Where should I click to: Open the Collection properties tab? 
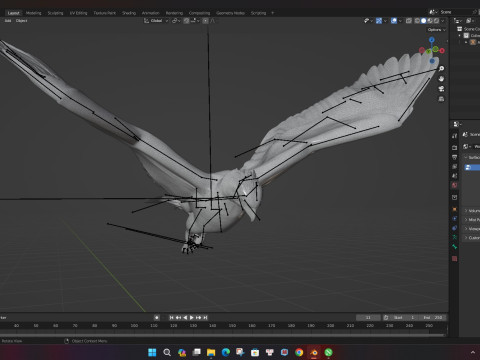[x=455, y=197]
